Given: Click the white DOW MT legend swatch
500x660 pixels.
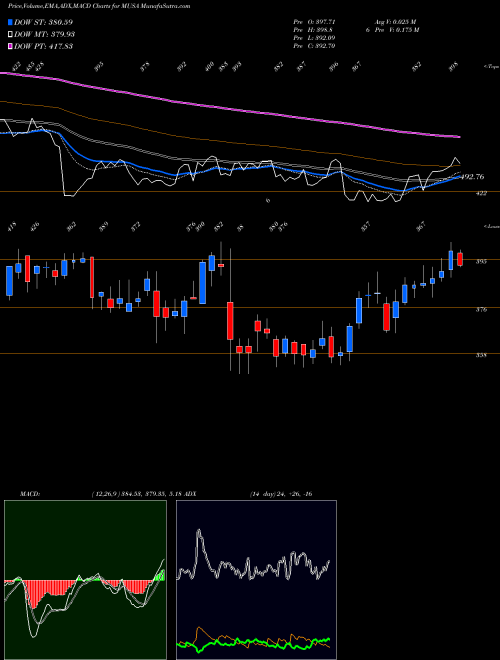Looking at the screenshot, I should [10, 34].
